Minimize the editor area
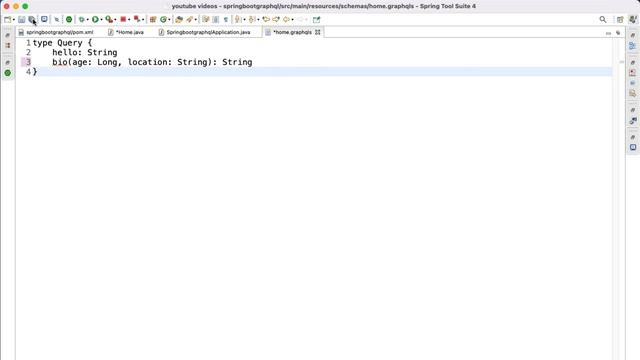The width and height of the screenshot is (640, 360). tap(609, 33)
